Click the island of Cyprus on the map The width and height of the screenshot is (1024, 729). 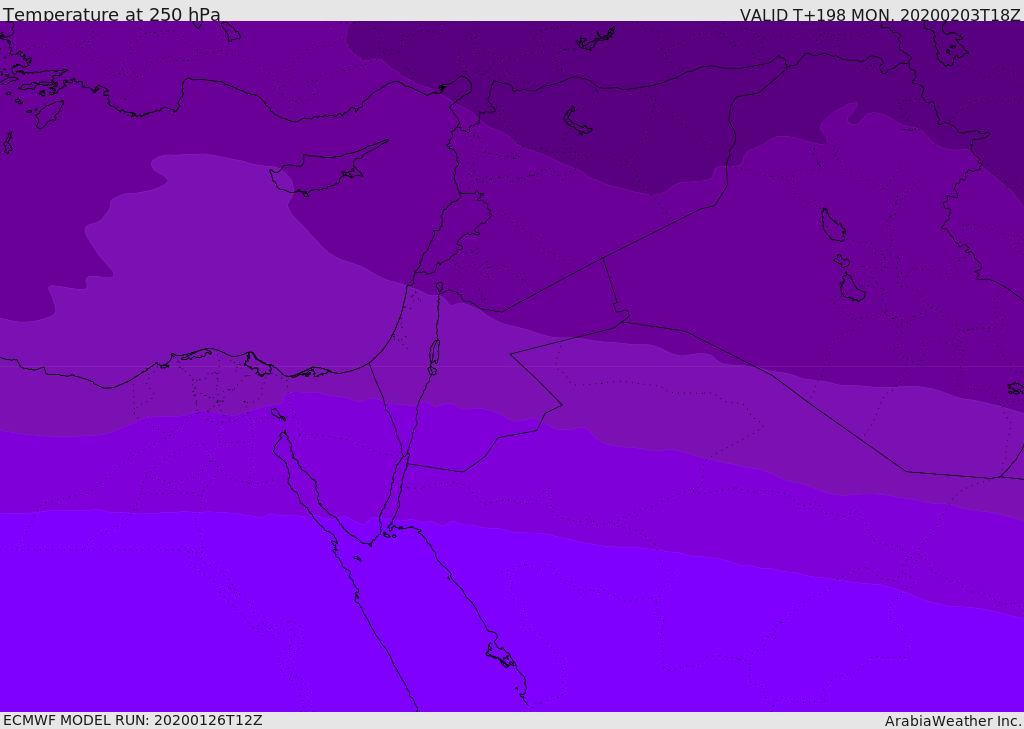coord(327,169)
